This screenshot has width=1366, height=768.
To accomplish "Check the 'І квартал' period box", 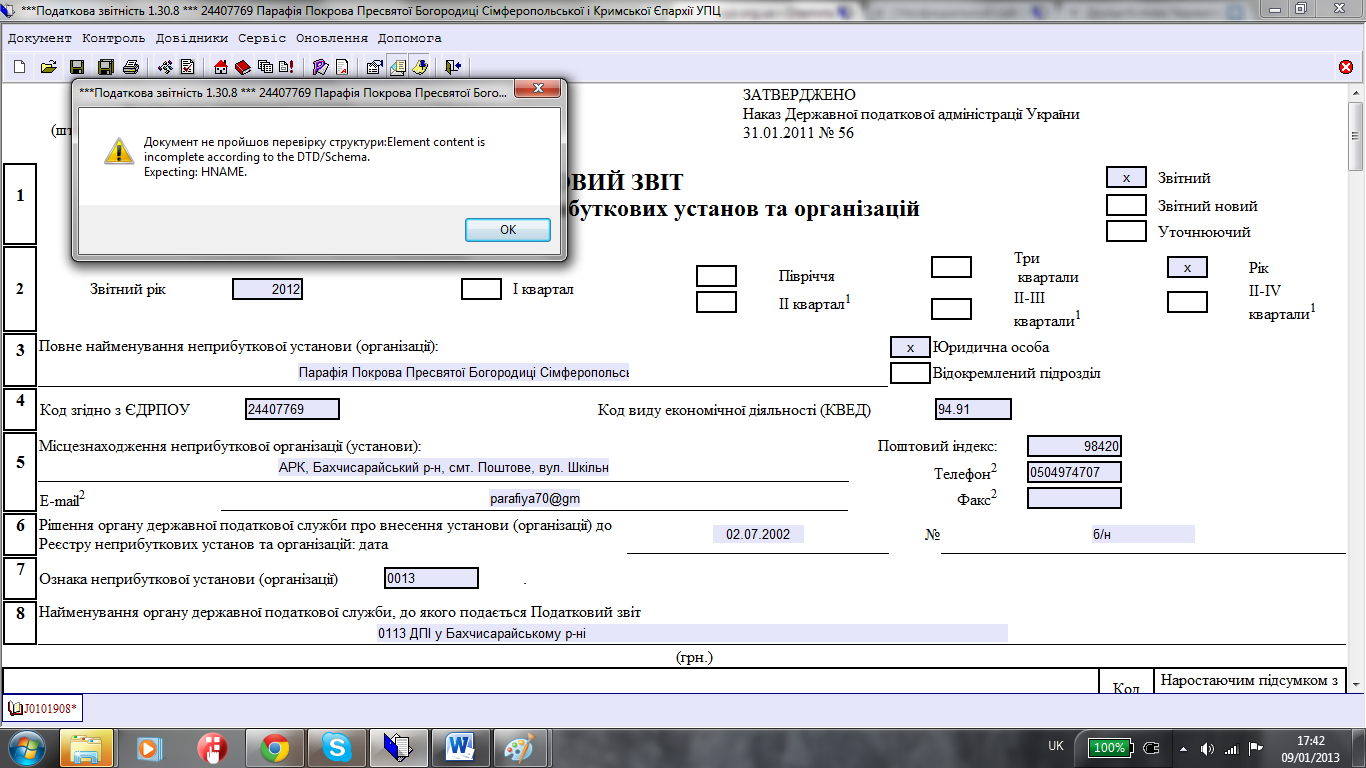I will click(x=481, y=289).
